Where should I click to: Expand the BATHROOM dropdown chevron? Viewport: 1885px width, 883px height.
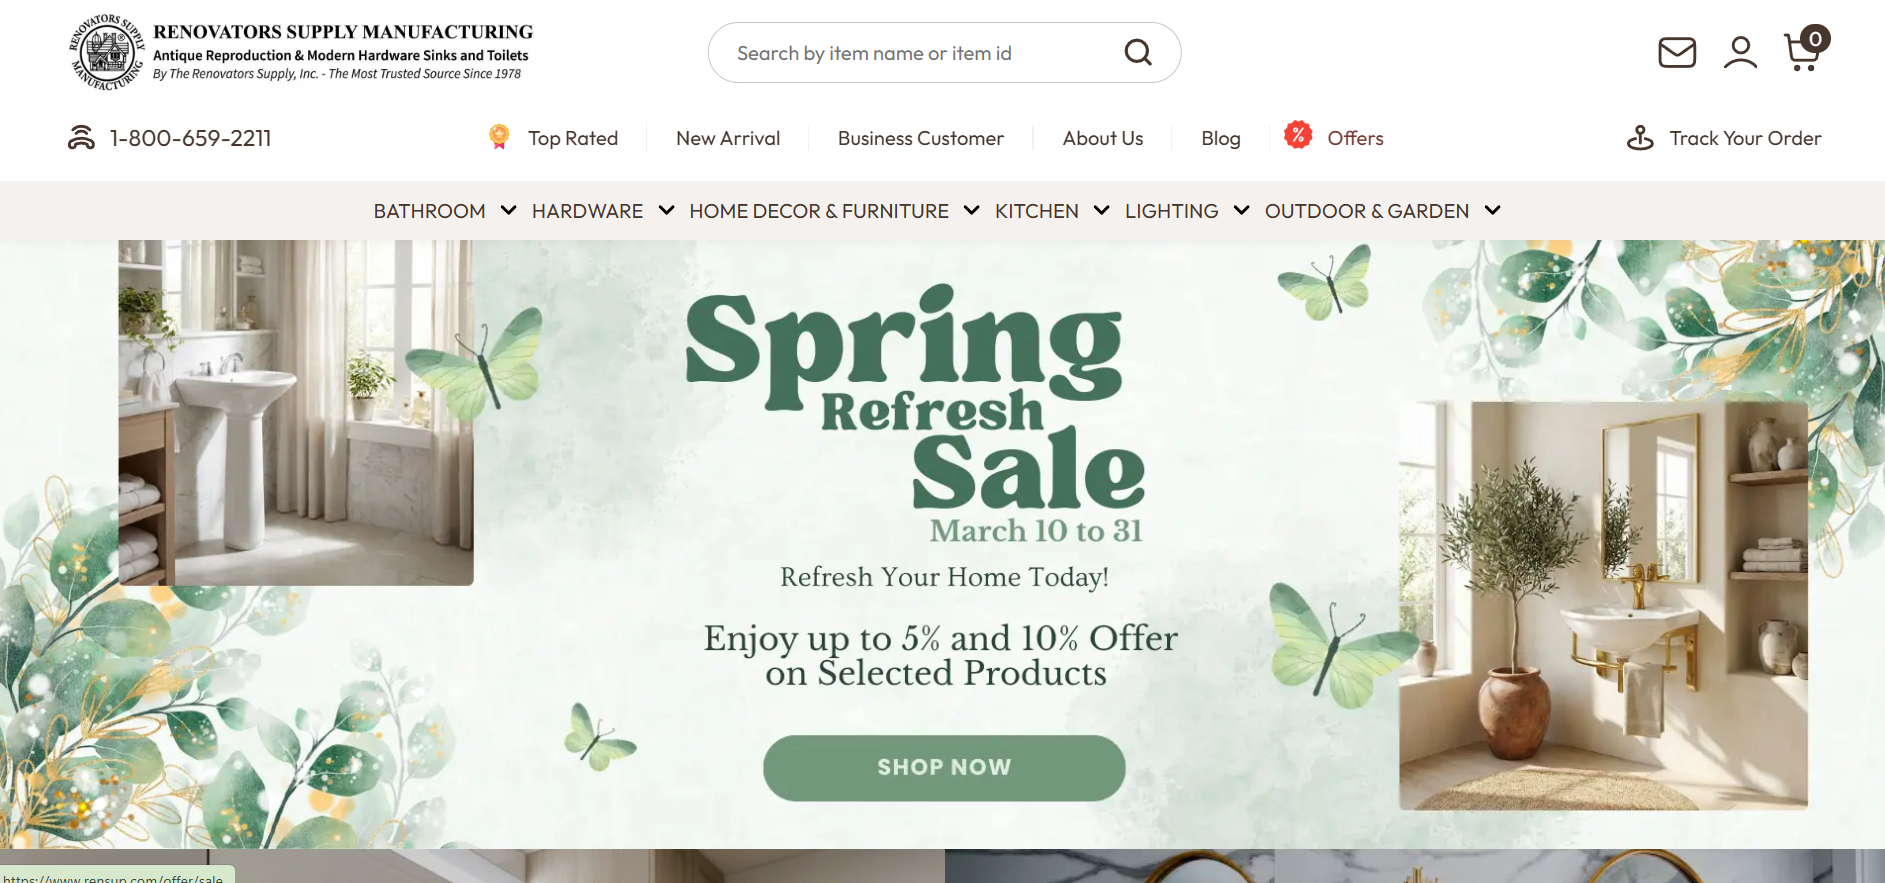coord(508,210)
